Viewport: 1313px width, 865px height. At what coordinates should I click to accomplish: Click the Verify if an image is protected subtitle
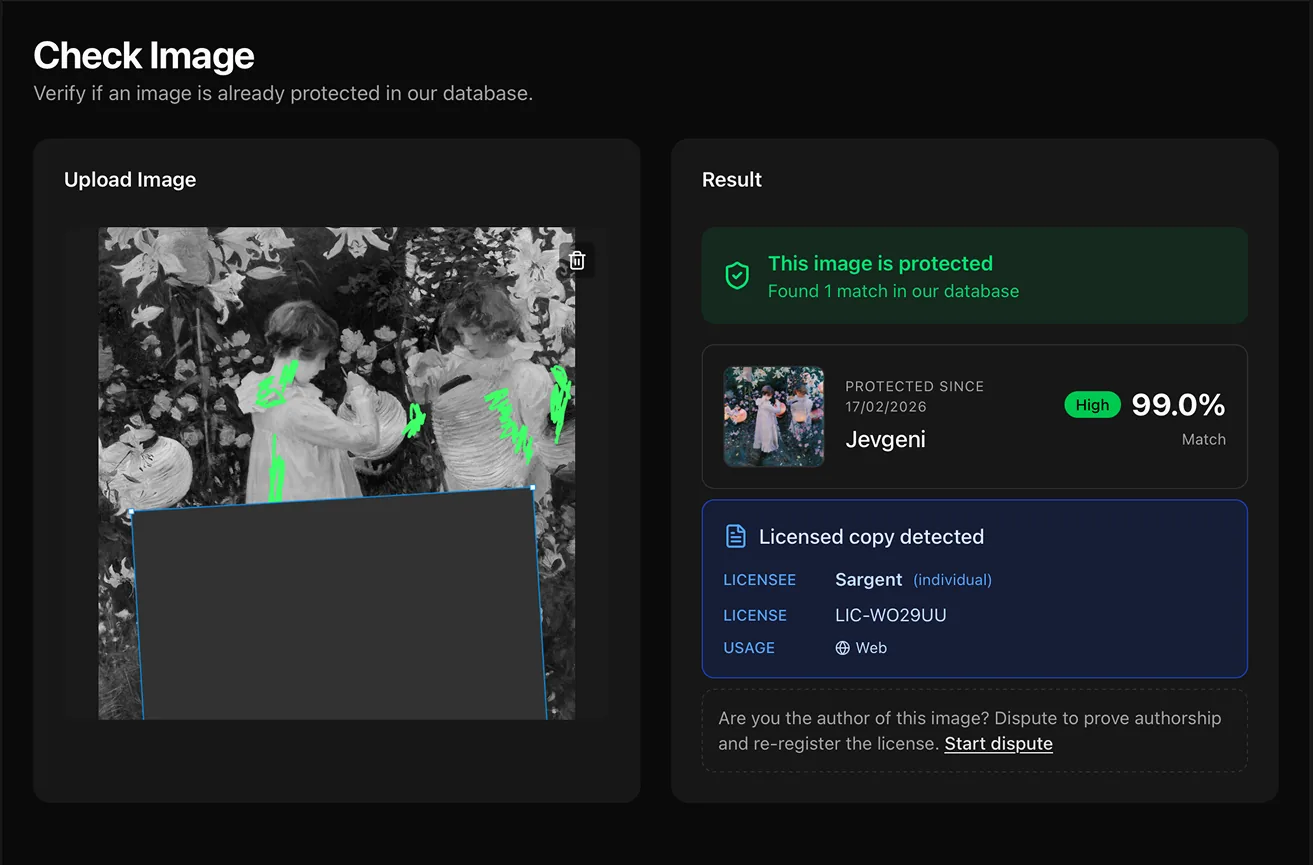(x=283, y=93)
